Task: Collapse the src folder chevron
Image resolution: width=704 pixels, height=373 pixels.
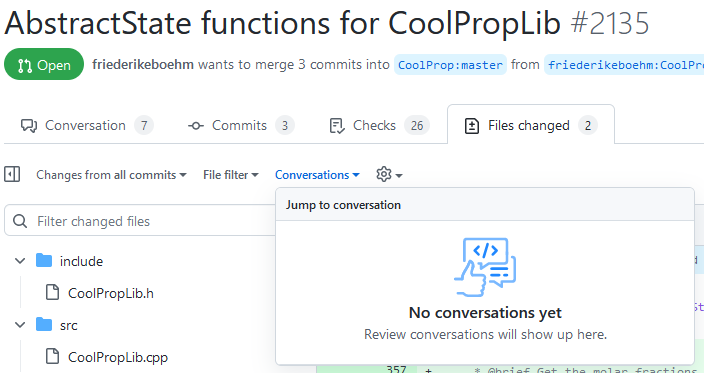Action: pos(20,325)
